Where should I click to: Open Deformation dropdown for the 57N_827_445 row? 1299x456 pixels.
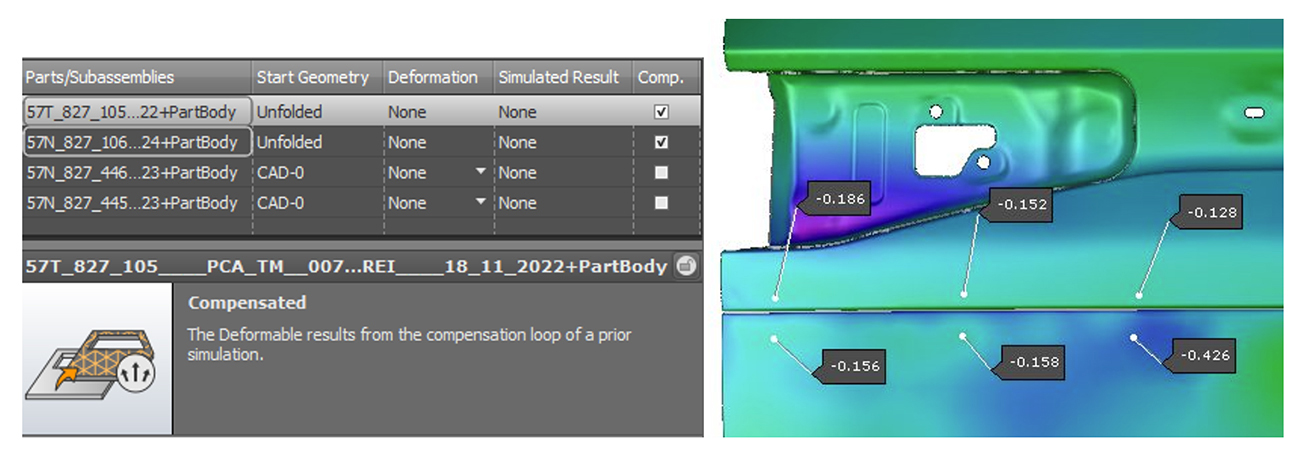pyautogui.click(x=481, y=202)
